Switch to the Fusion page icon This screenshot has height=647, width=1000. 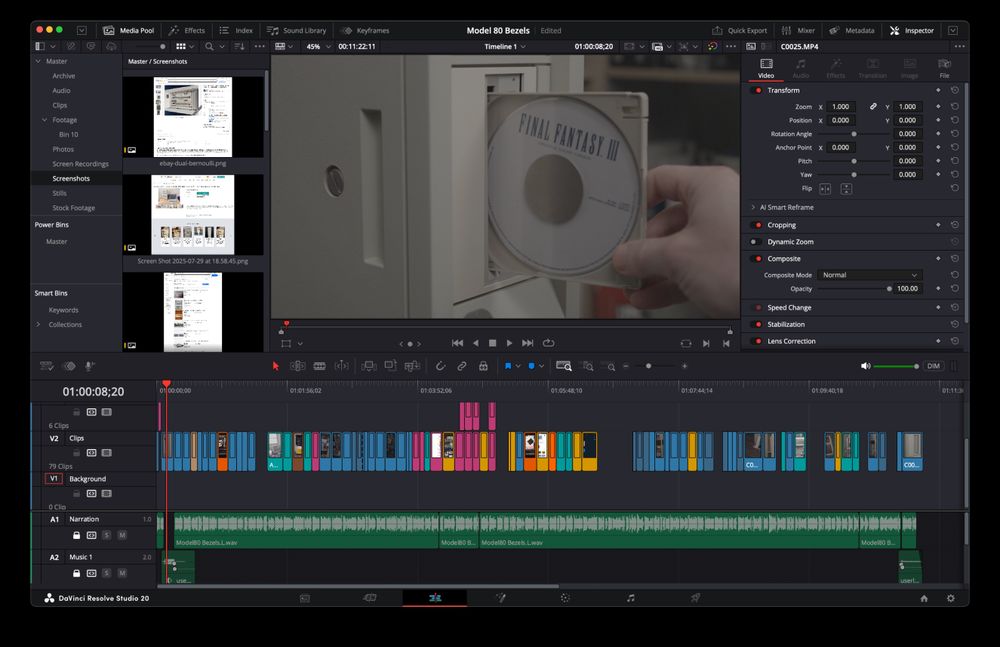pyautogui.click(x=501, y=598)
